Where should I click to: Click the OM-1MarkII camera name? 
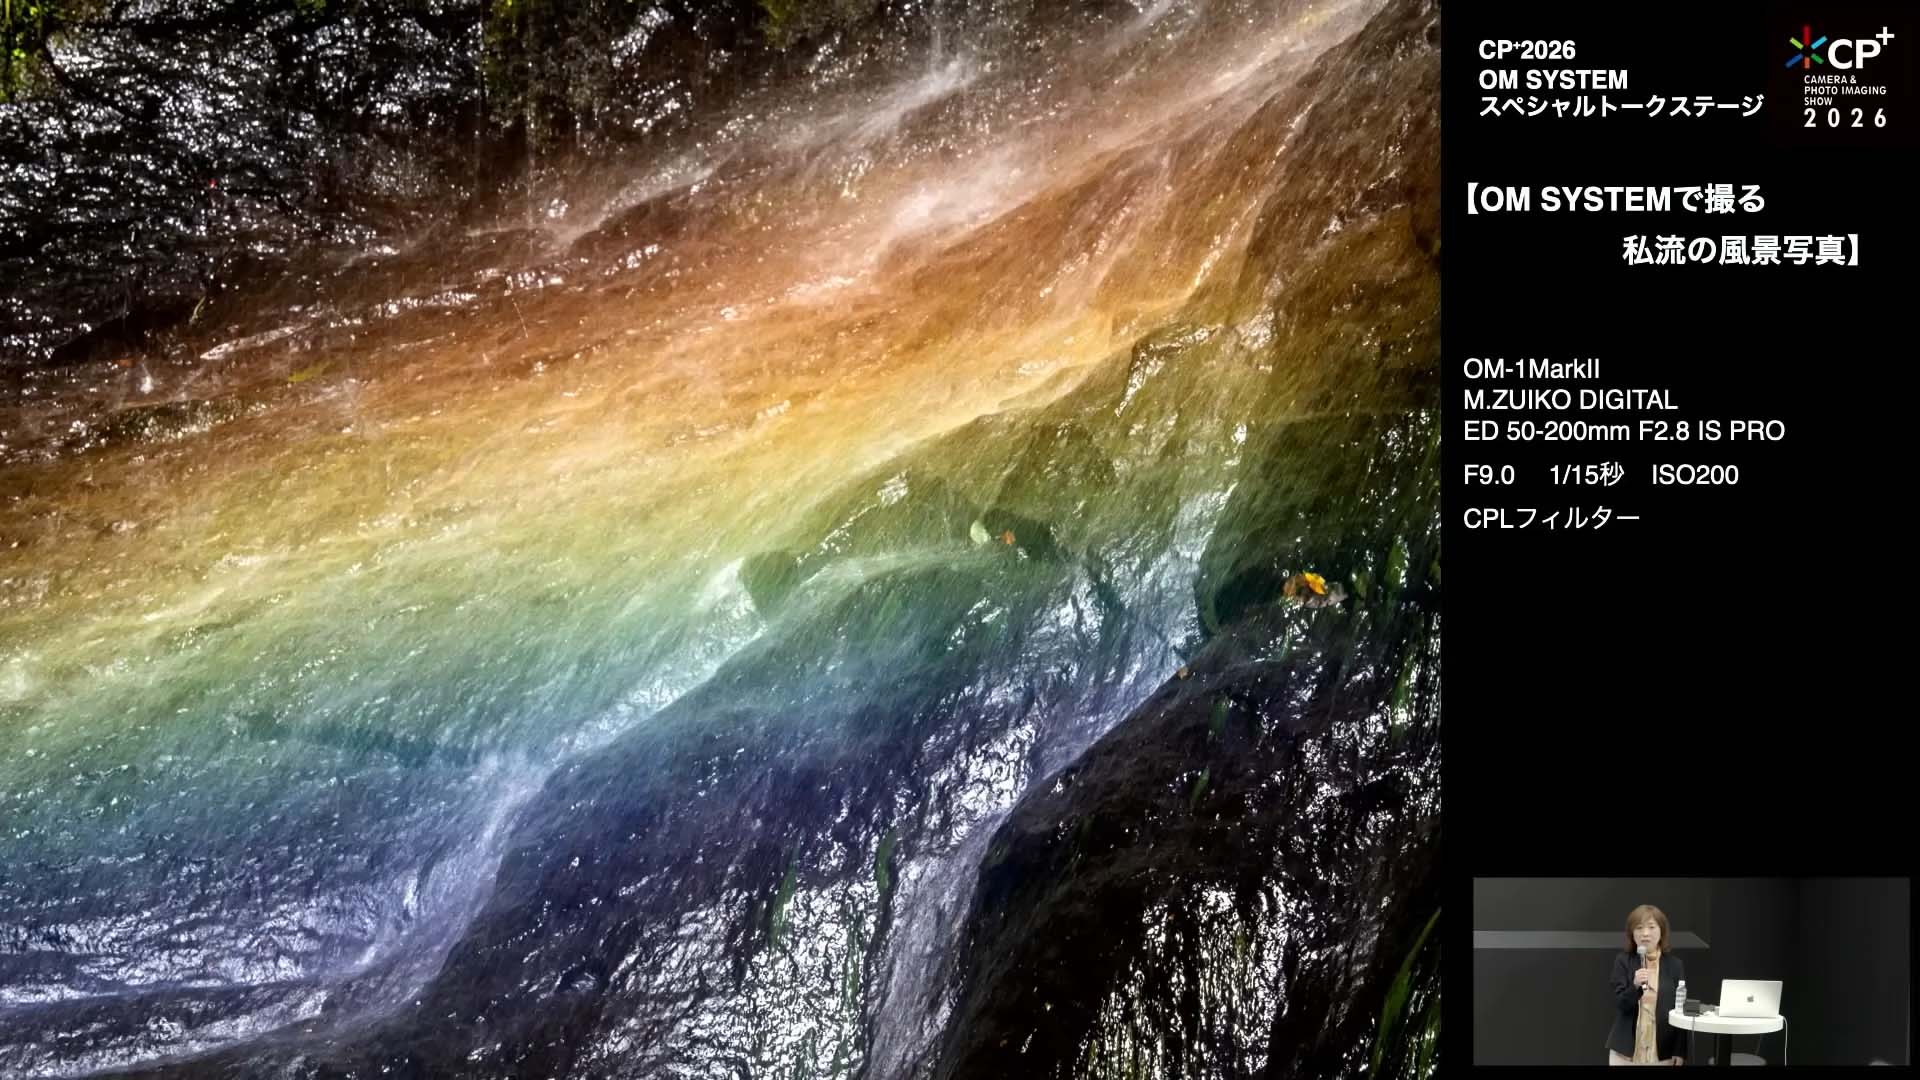[x=1531, y=369]
